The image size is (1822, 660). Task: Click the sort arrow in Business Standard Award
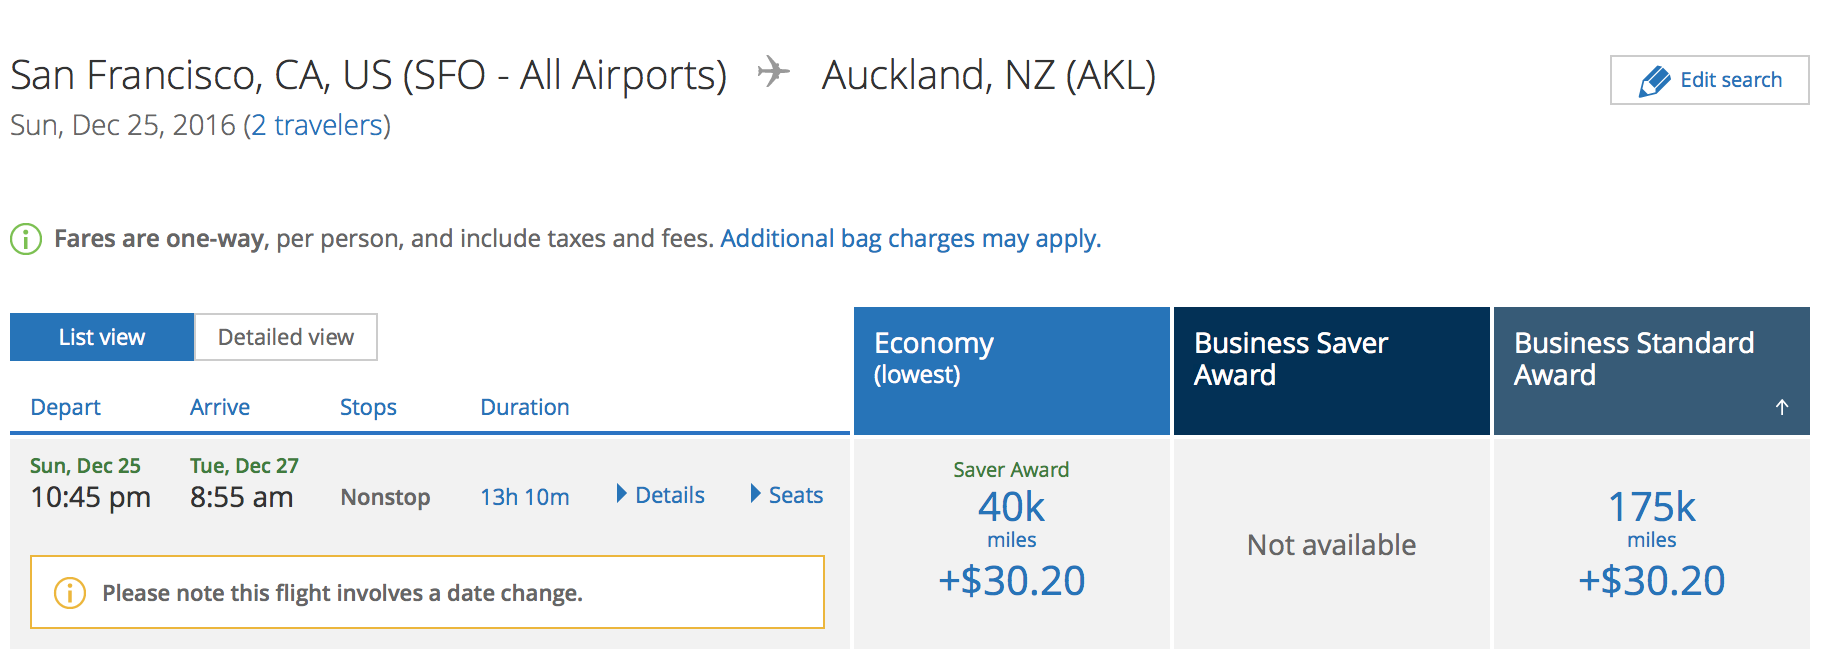[x=1782, y=407]
